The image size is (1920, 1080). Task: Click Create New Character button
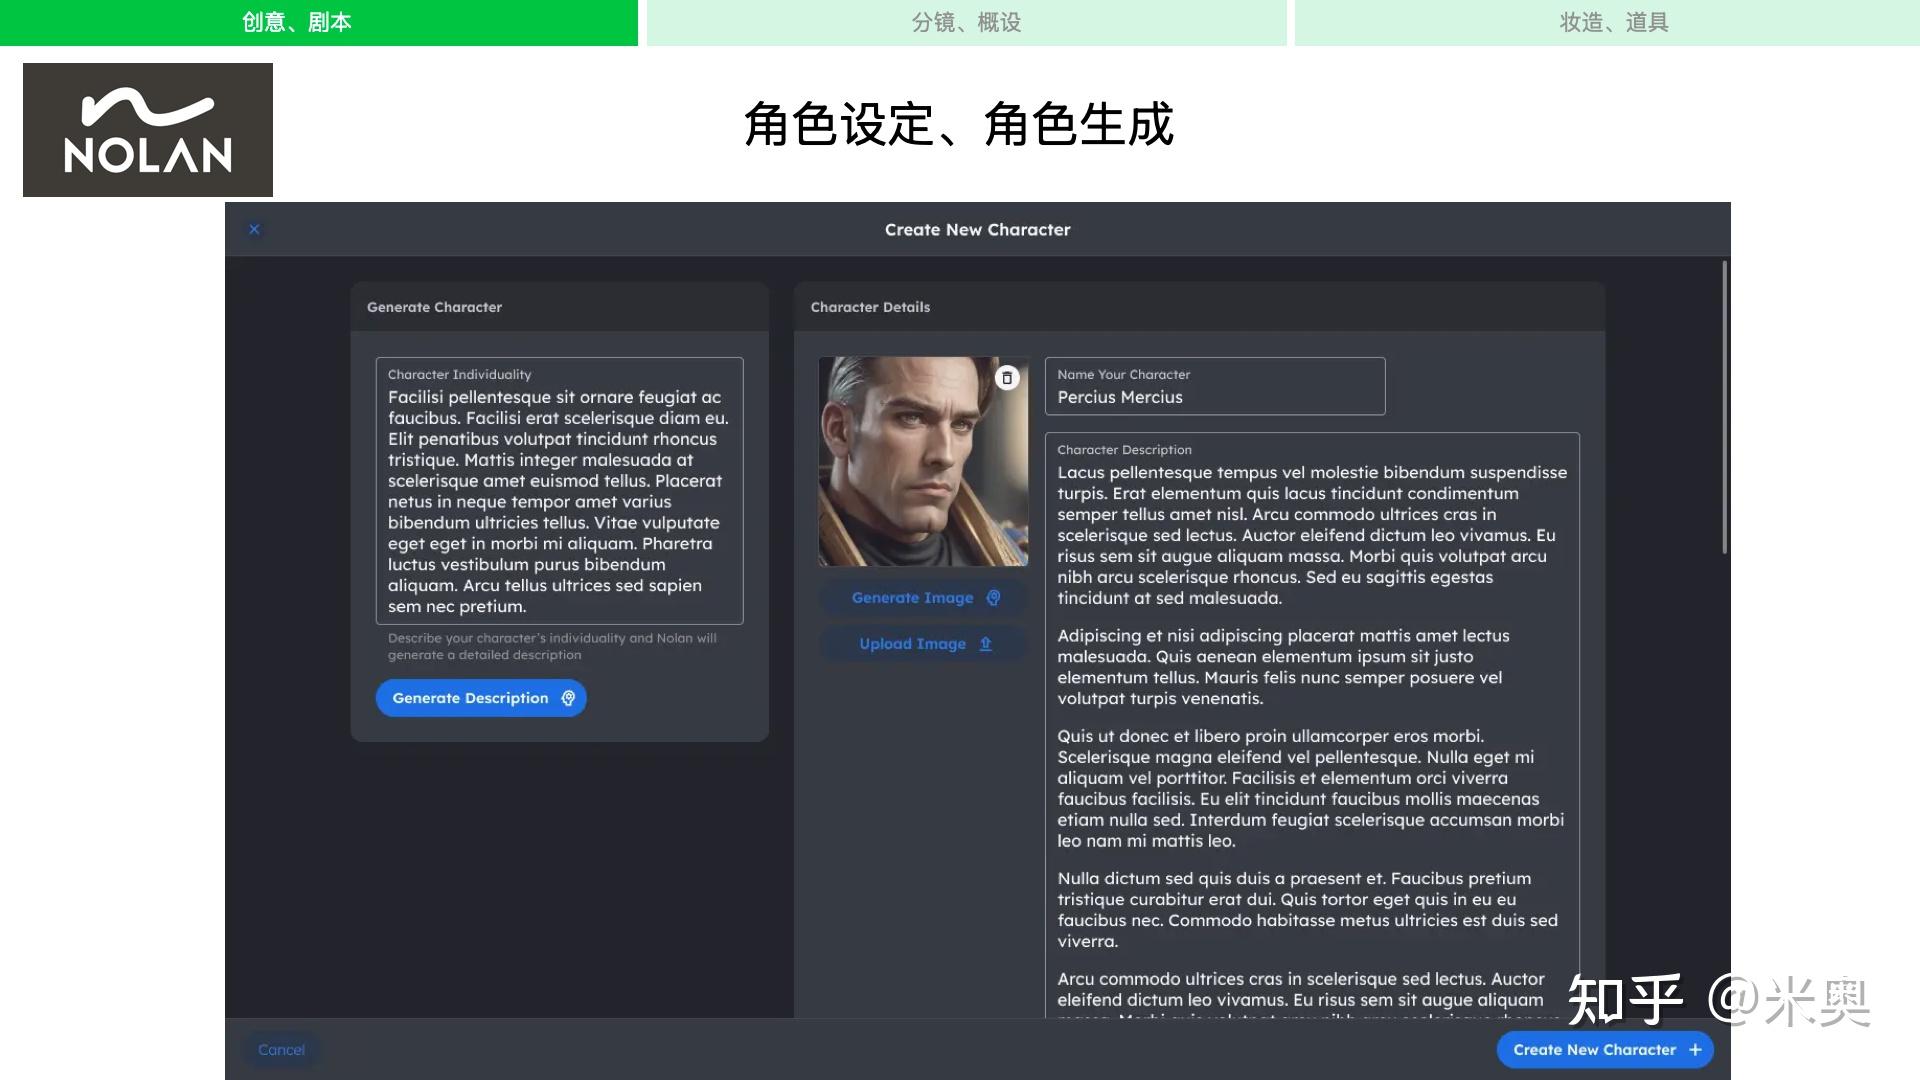[1605, 1050]
